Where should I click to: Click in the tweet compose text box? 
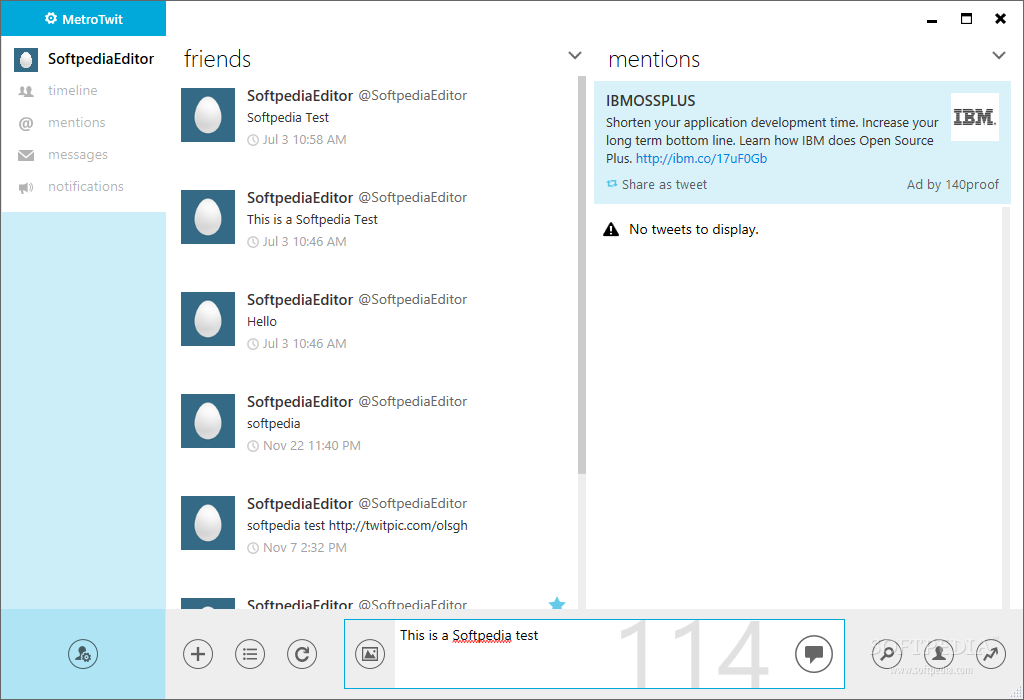coord(593,654)
